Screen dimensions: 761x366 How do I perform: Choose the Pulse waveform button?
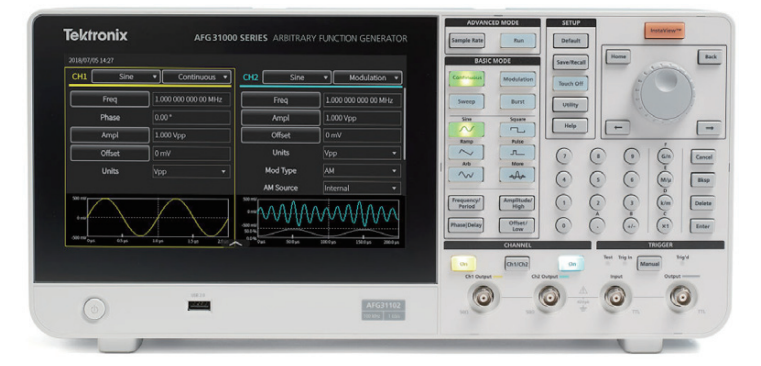[x=517, y=152]
